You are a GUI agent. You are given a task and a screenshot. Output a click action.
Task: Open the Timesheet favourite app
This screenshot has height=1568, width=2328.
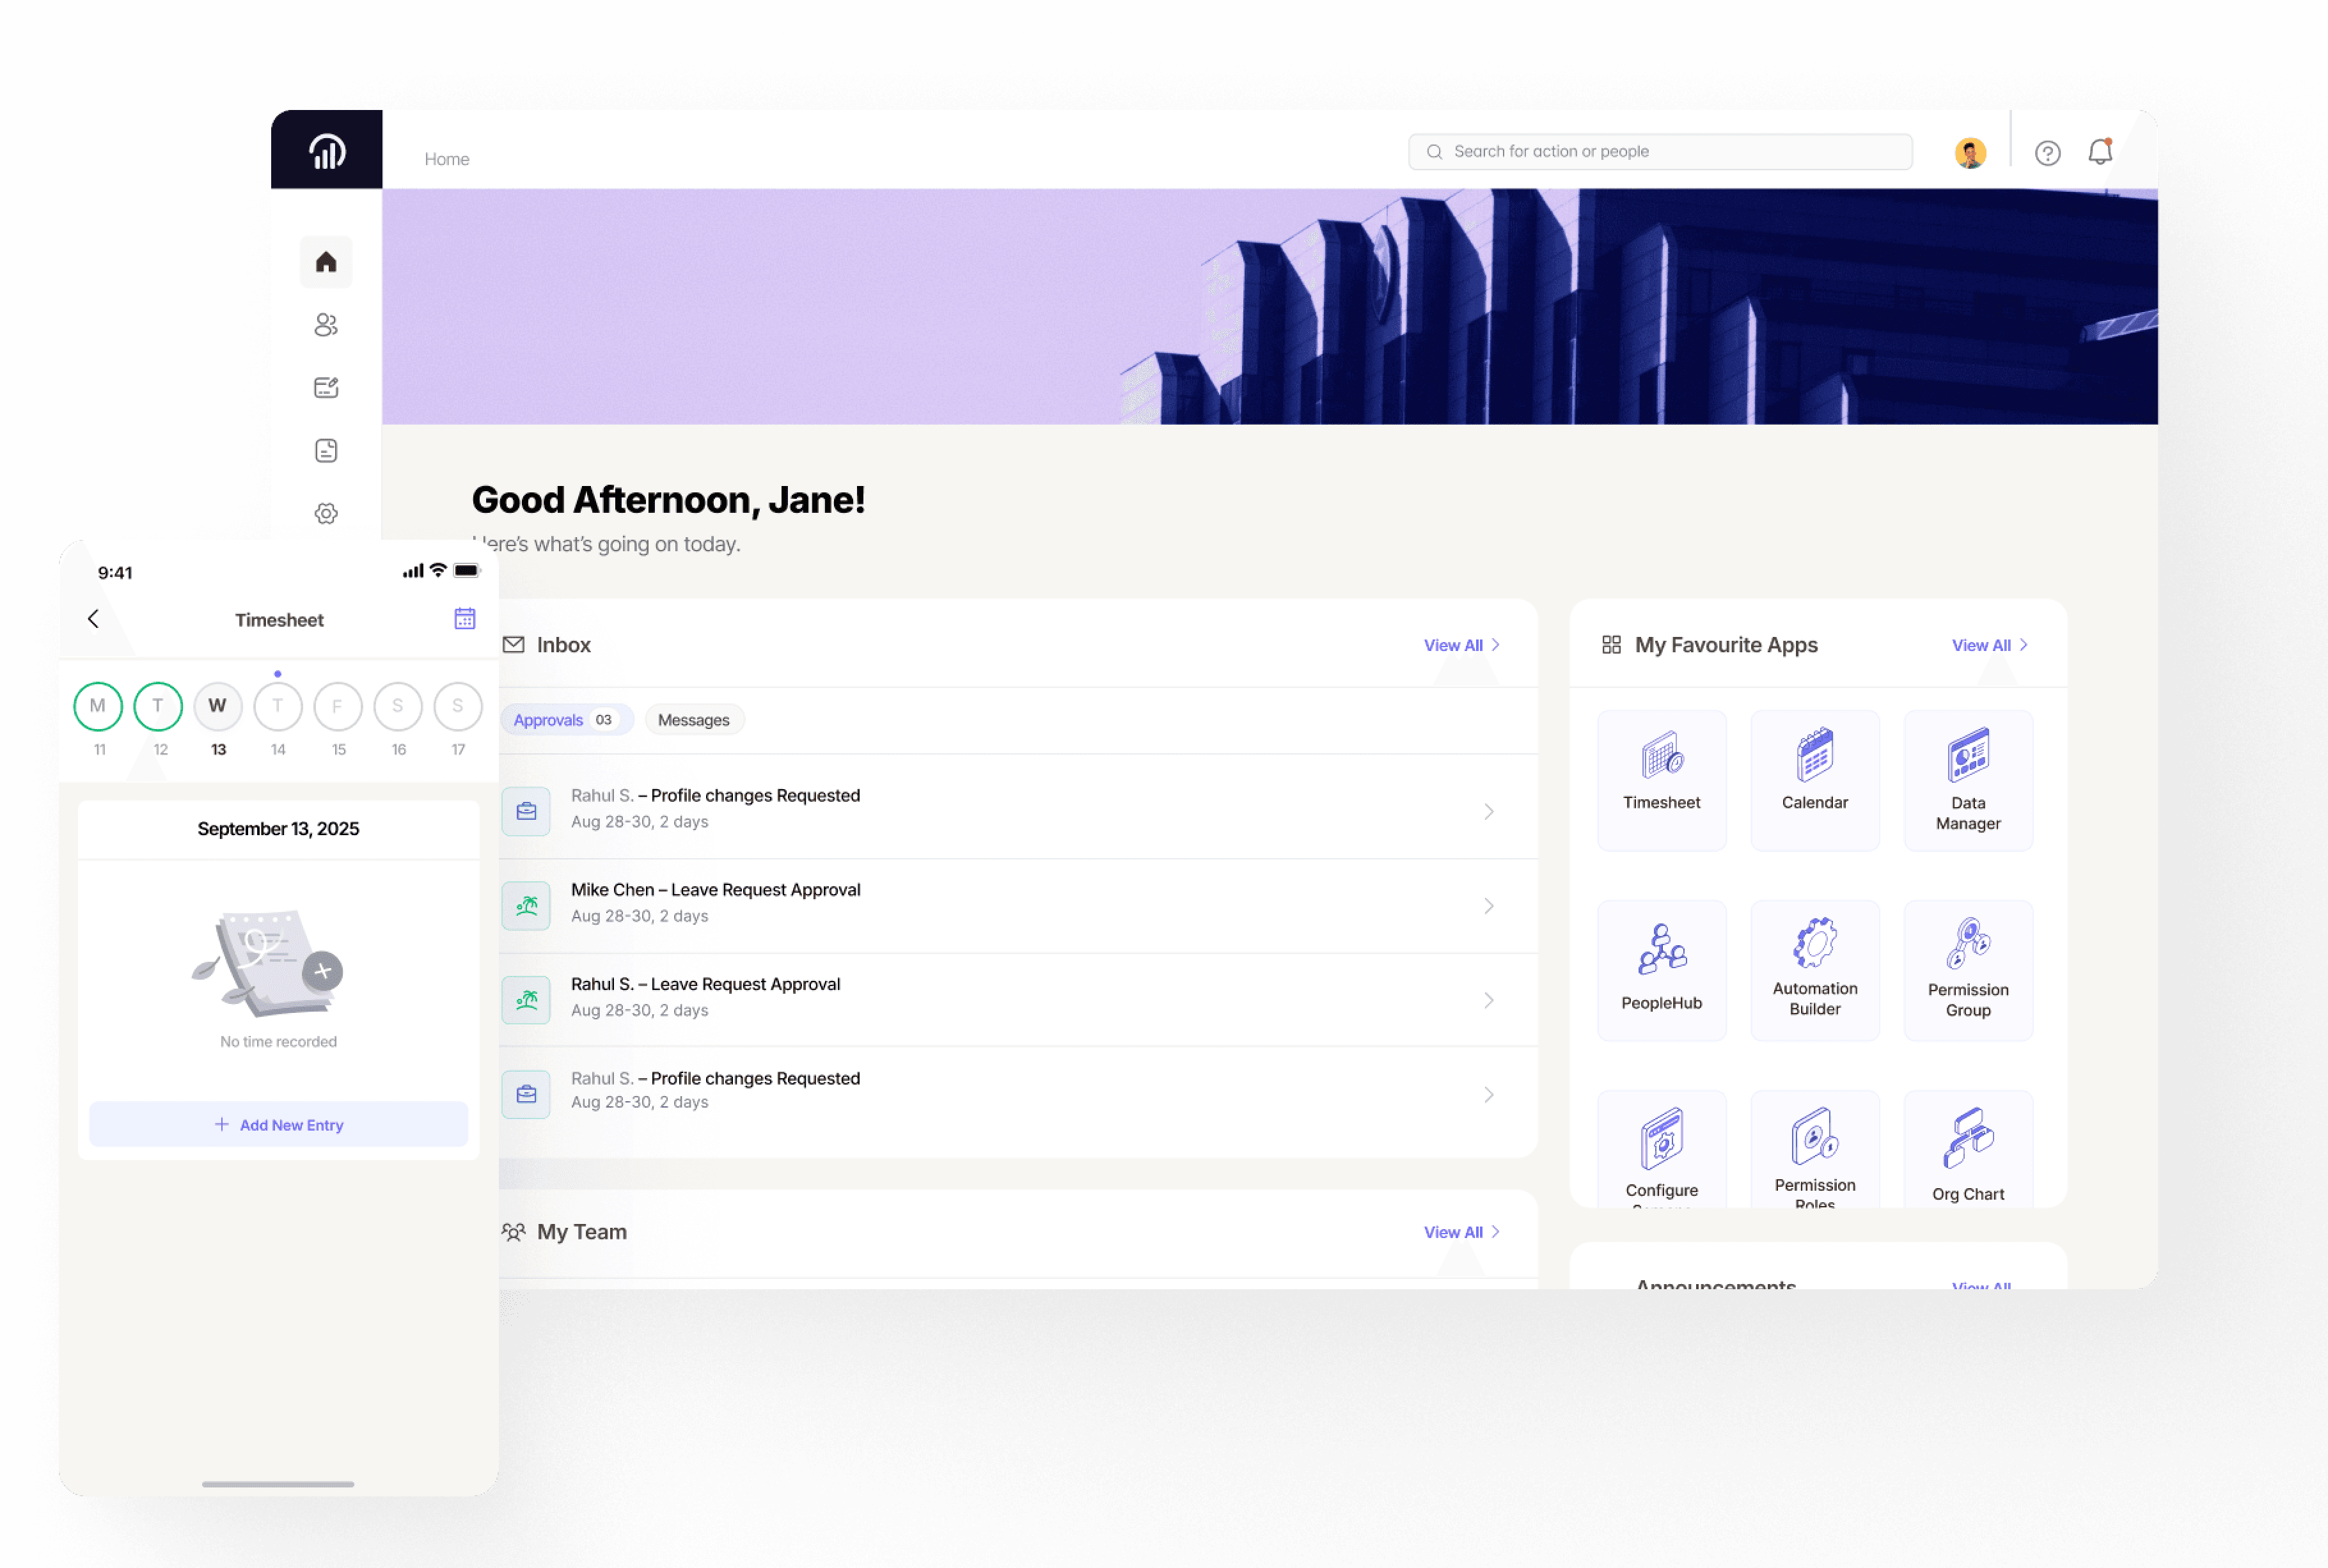[1661, 780]
